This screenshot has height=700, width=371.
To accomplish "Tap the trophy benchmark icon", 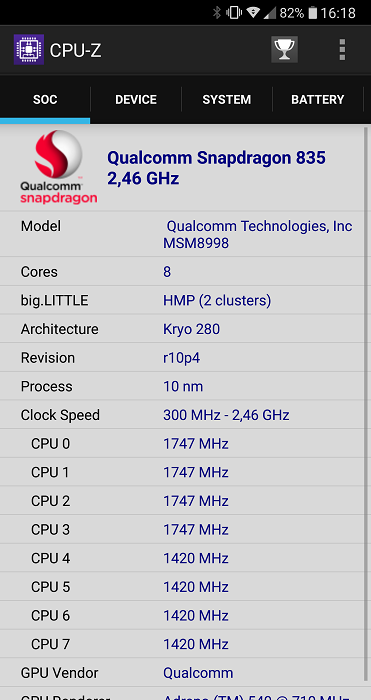I will 284,50.
